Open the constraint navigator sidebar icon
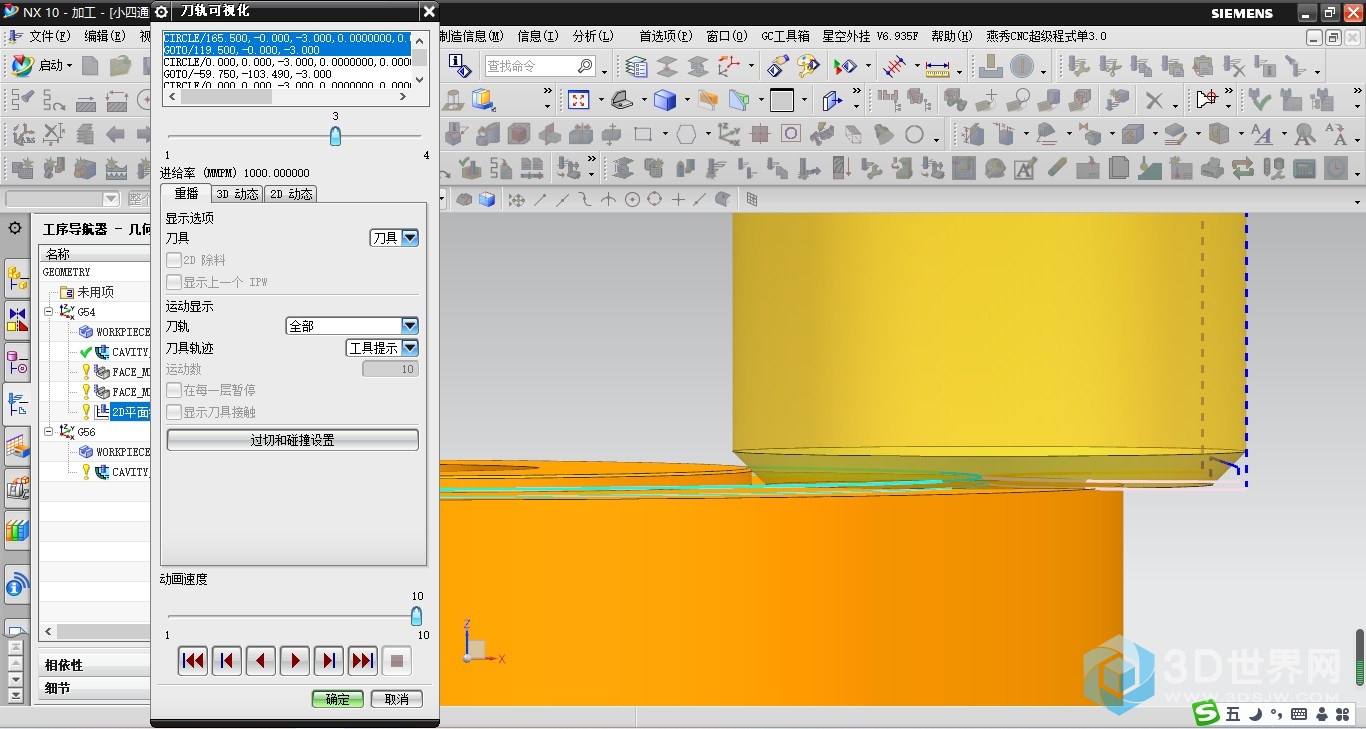 coord(17,320)
